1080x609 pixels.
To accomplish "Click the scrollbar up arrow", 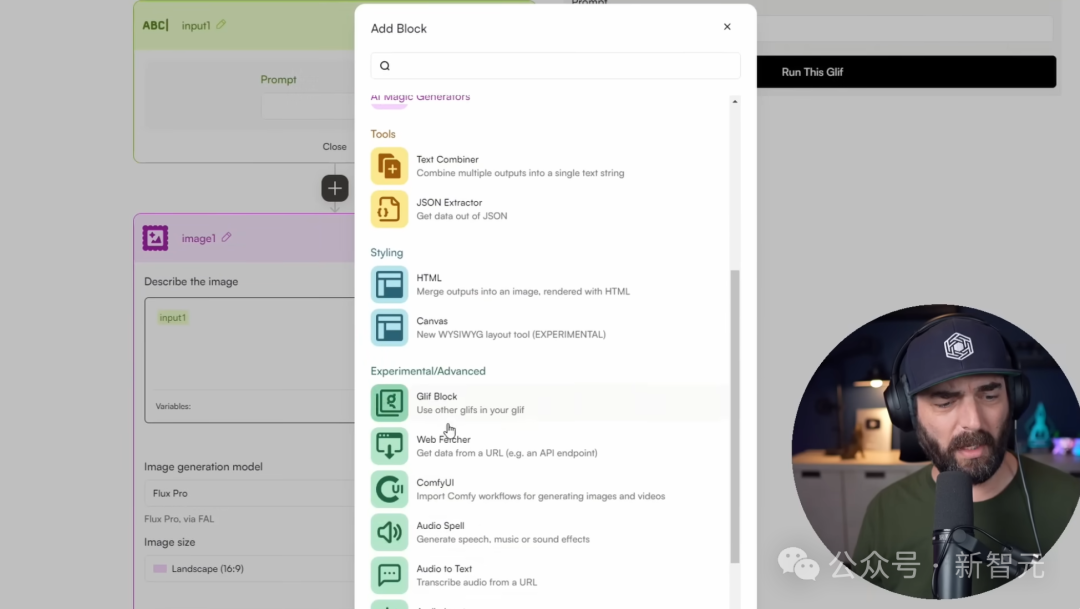I will coord(735,101).
